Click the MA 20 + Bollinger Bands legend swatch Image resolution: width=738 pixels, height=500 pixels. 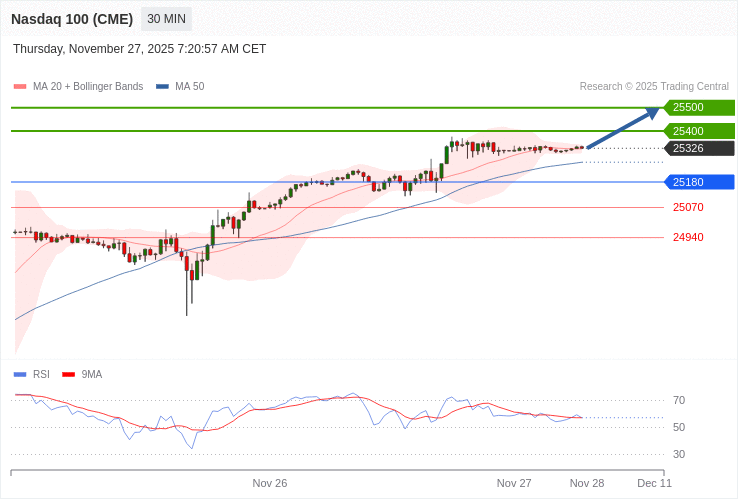pyautogui.click(x=20, y=87)
